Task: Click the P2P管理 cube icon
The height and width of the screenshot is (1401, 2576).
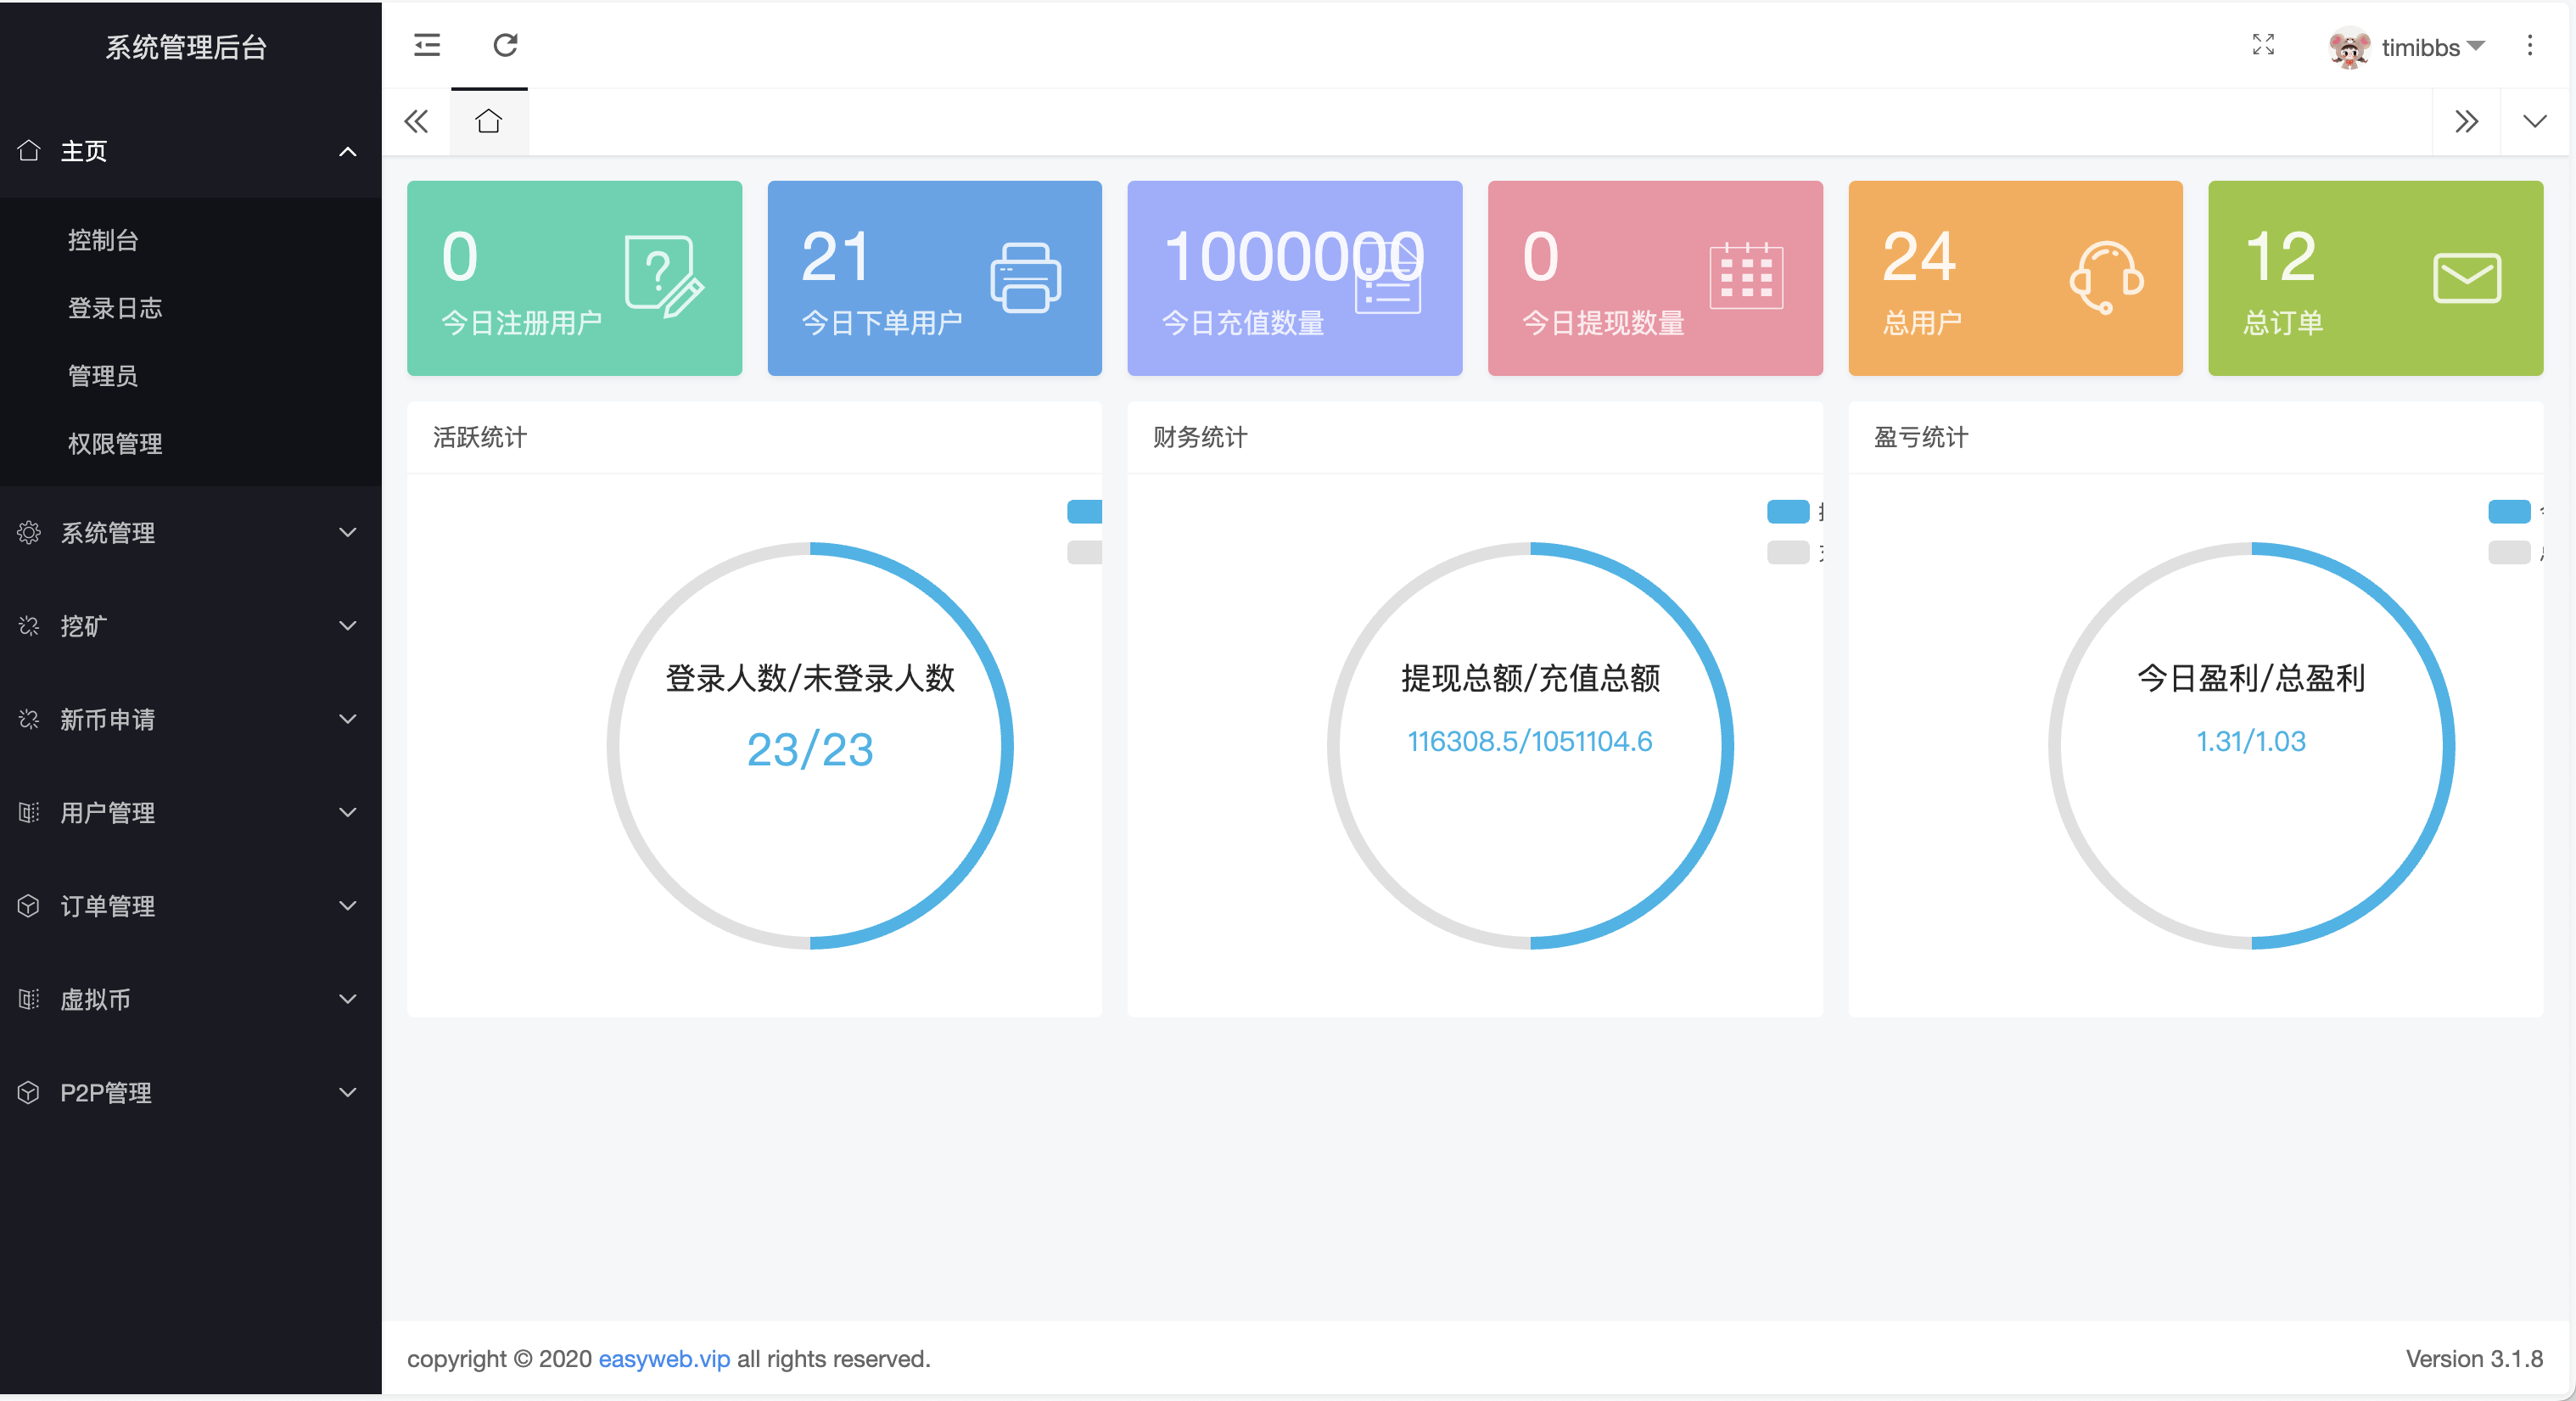Action: pos(28,1092)
